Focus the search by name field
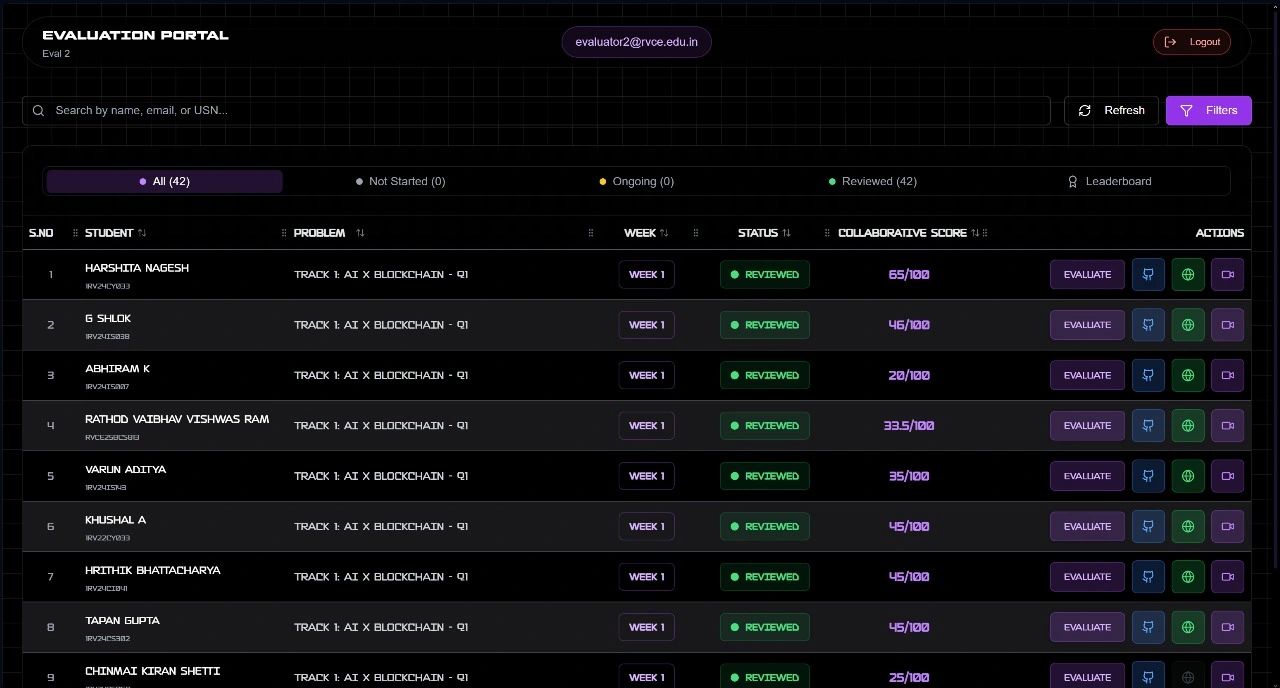The image size is (1280, 688). (x=540, y=111)
